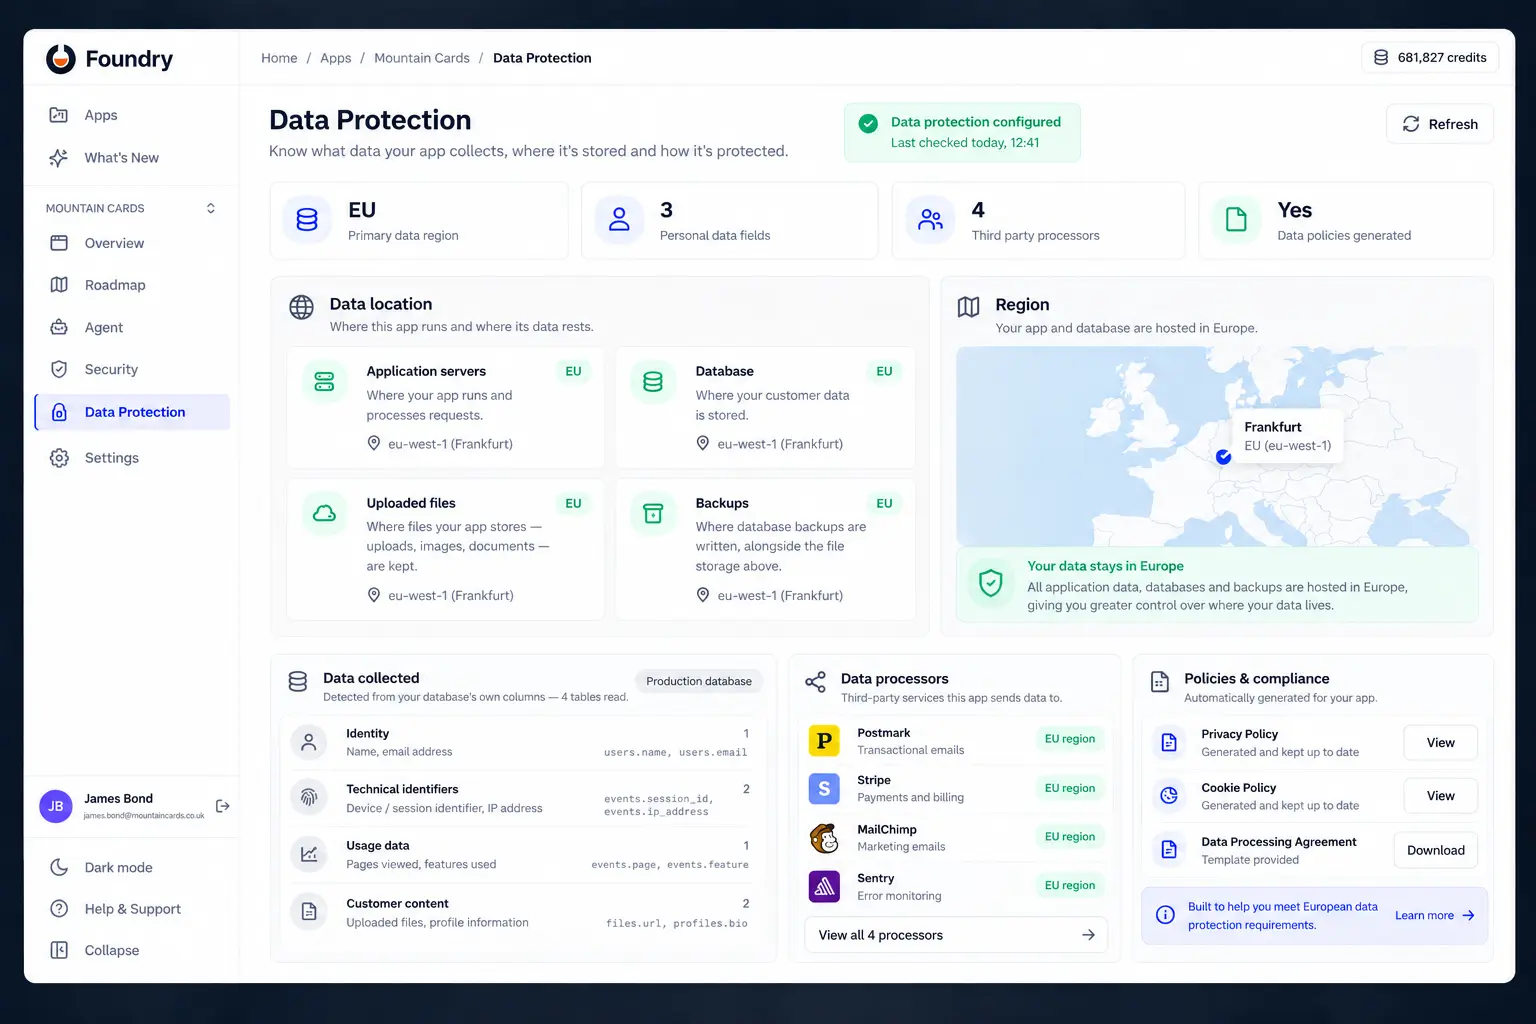Click the Sentry processor logo
1536x1024 pixels.
click(824, 886)
